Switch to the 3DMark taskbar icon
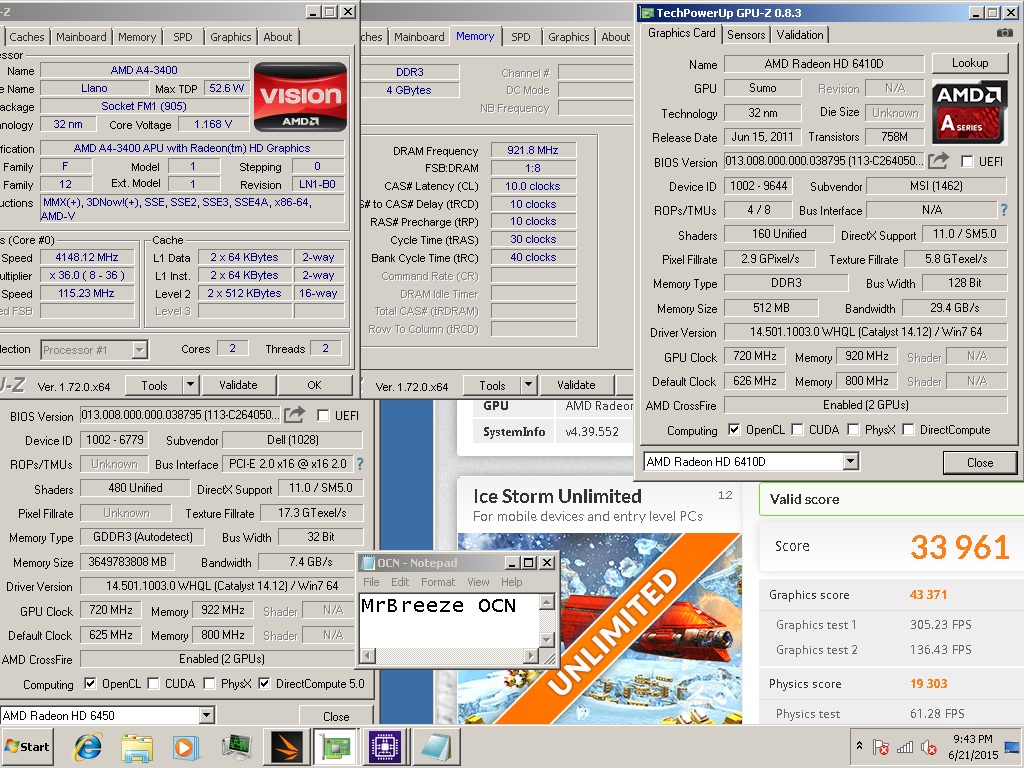The height and width of the screenshot is (768, 1024). (287, 747)
